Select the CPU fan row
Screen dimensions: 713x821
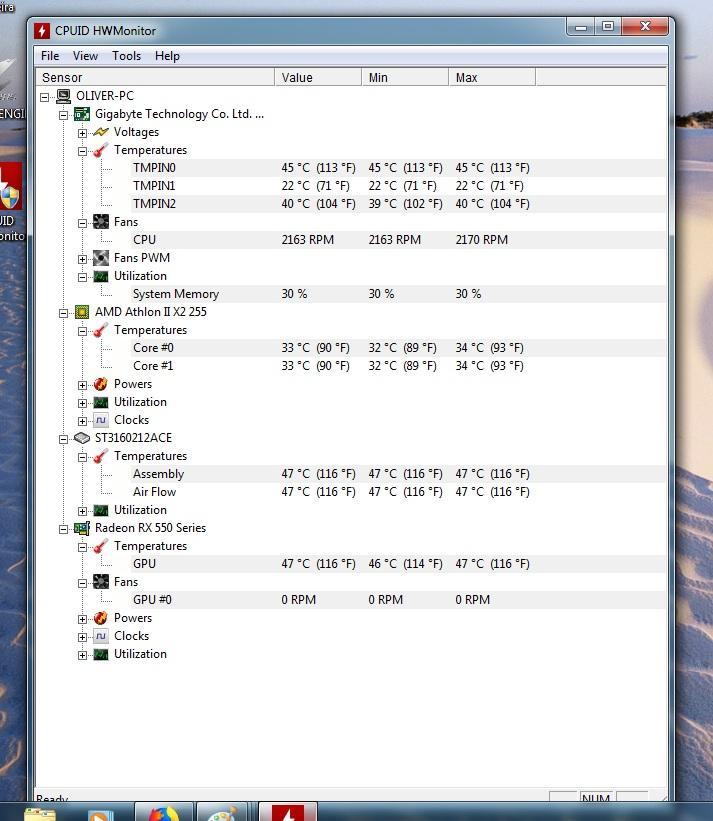(351, 240)
